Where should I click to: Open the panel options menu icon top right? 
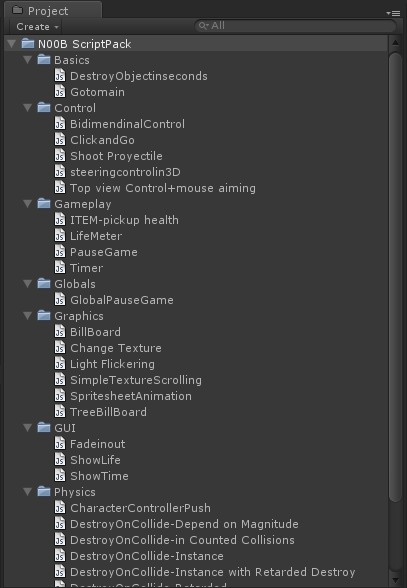click(x=393, y=13)
